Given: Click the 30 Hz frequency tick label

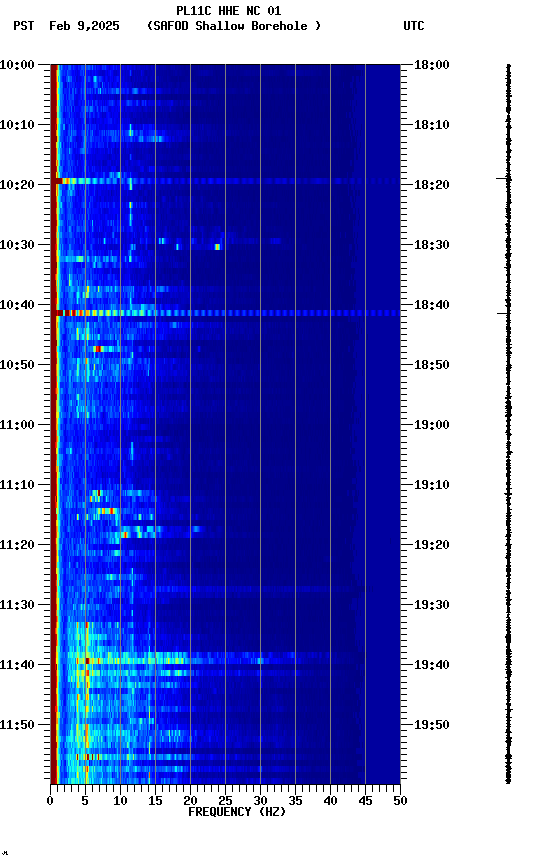Looking at the screenshot, I should click(260, 801).
